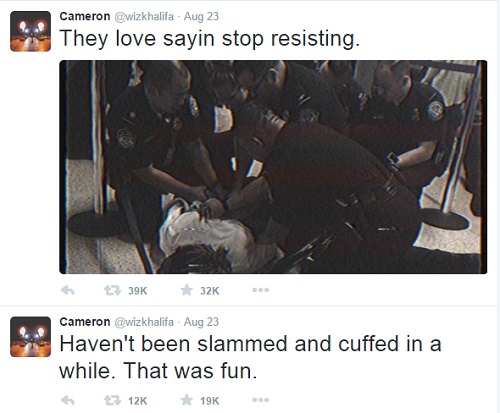Viewport: 500px width, 413px height.
Task: Open Cameron's name link in first tweet
Action: (85, 16)
